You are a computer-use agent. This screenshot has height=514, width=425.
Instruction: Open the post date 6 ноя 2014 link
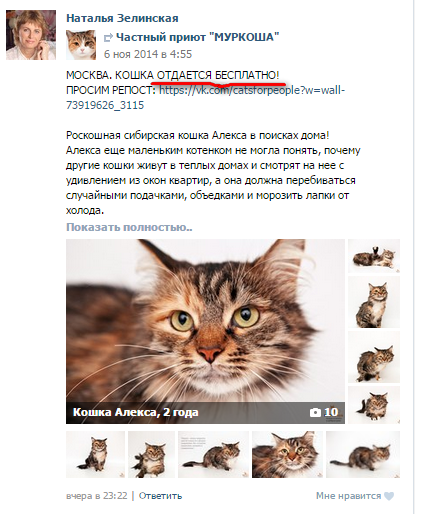[x=148, y=54]
